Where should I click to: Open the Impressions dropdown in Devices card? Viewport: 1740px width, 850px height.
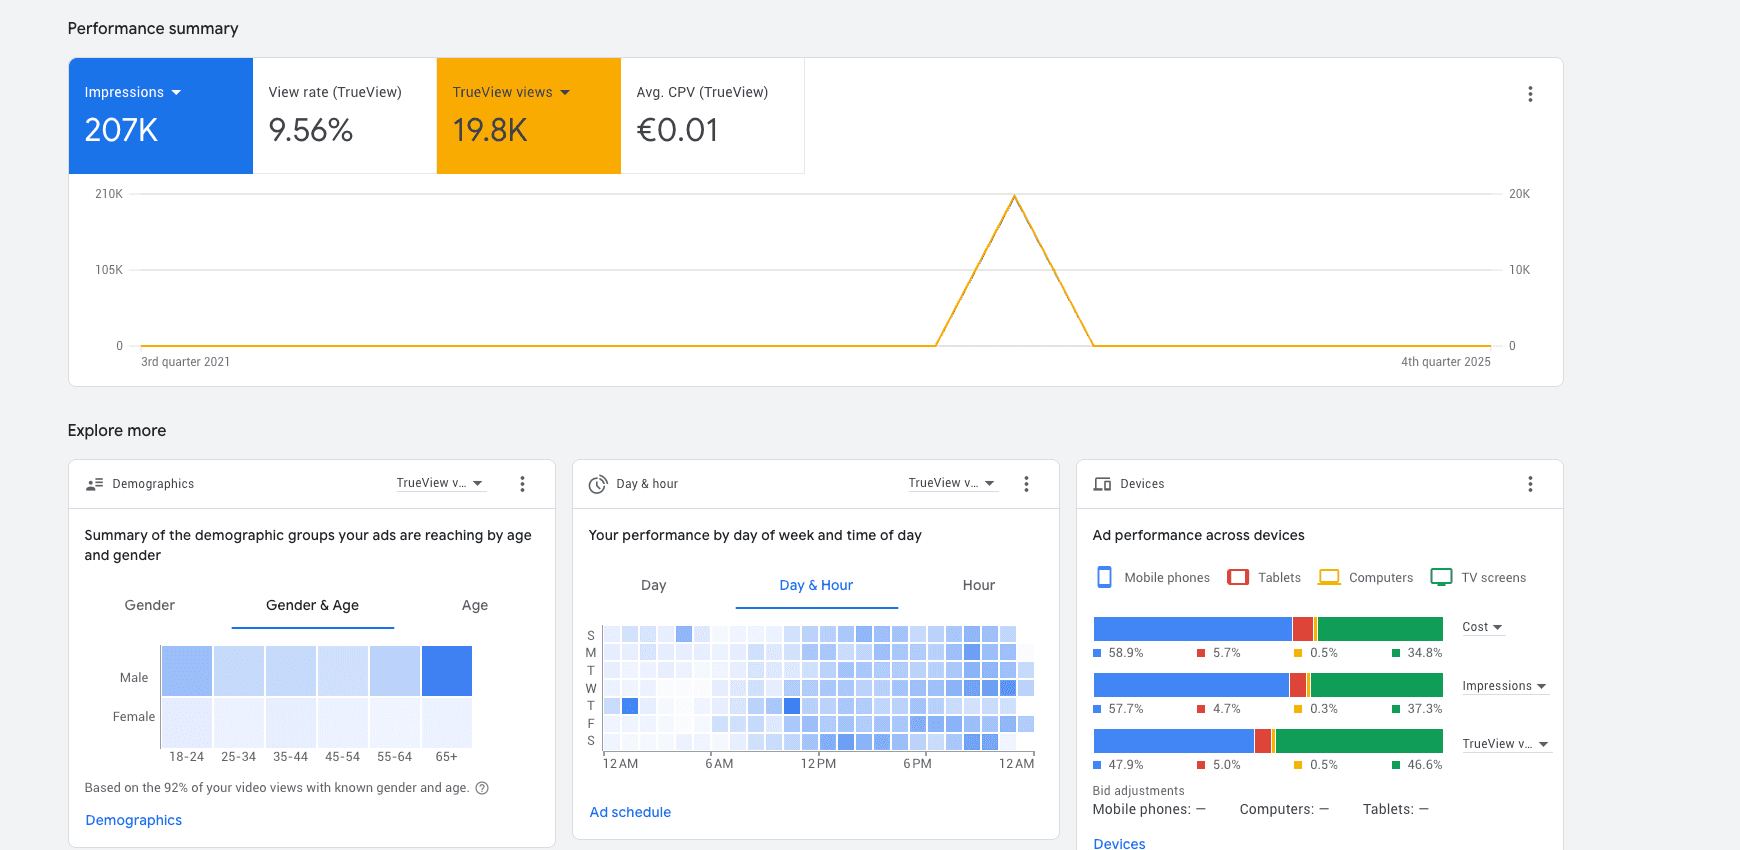pyautogui.click(x=1505, y=686)
